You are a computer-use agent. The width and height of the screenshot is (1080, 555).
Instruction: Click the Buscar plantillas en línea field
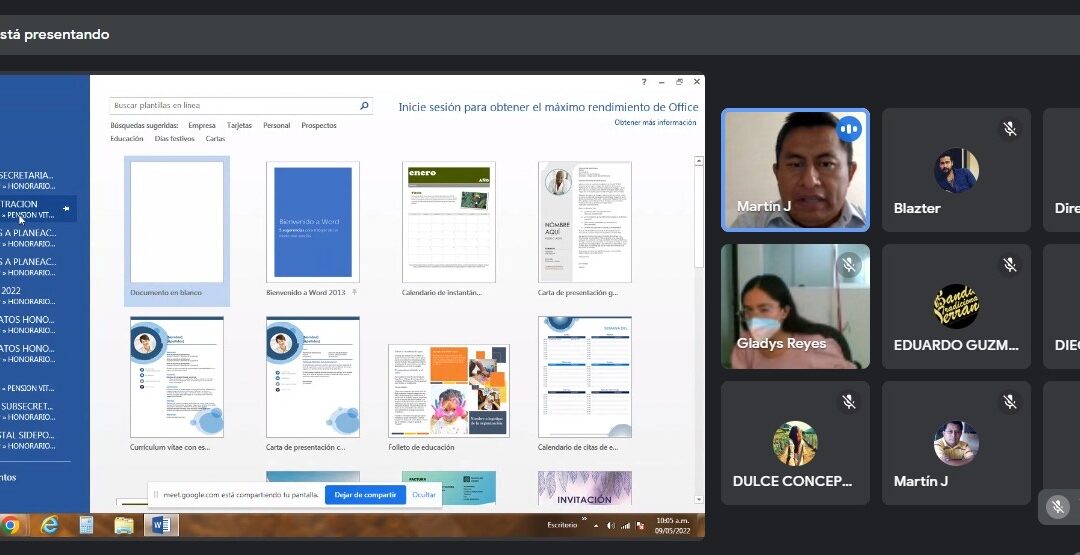click(x=234, y=105)
